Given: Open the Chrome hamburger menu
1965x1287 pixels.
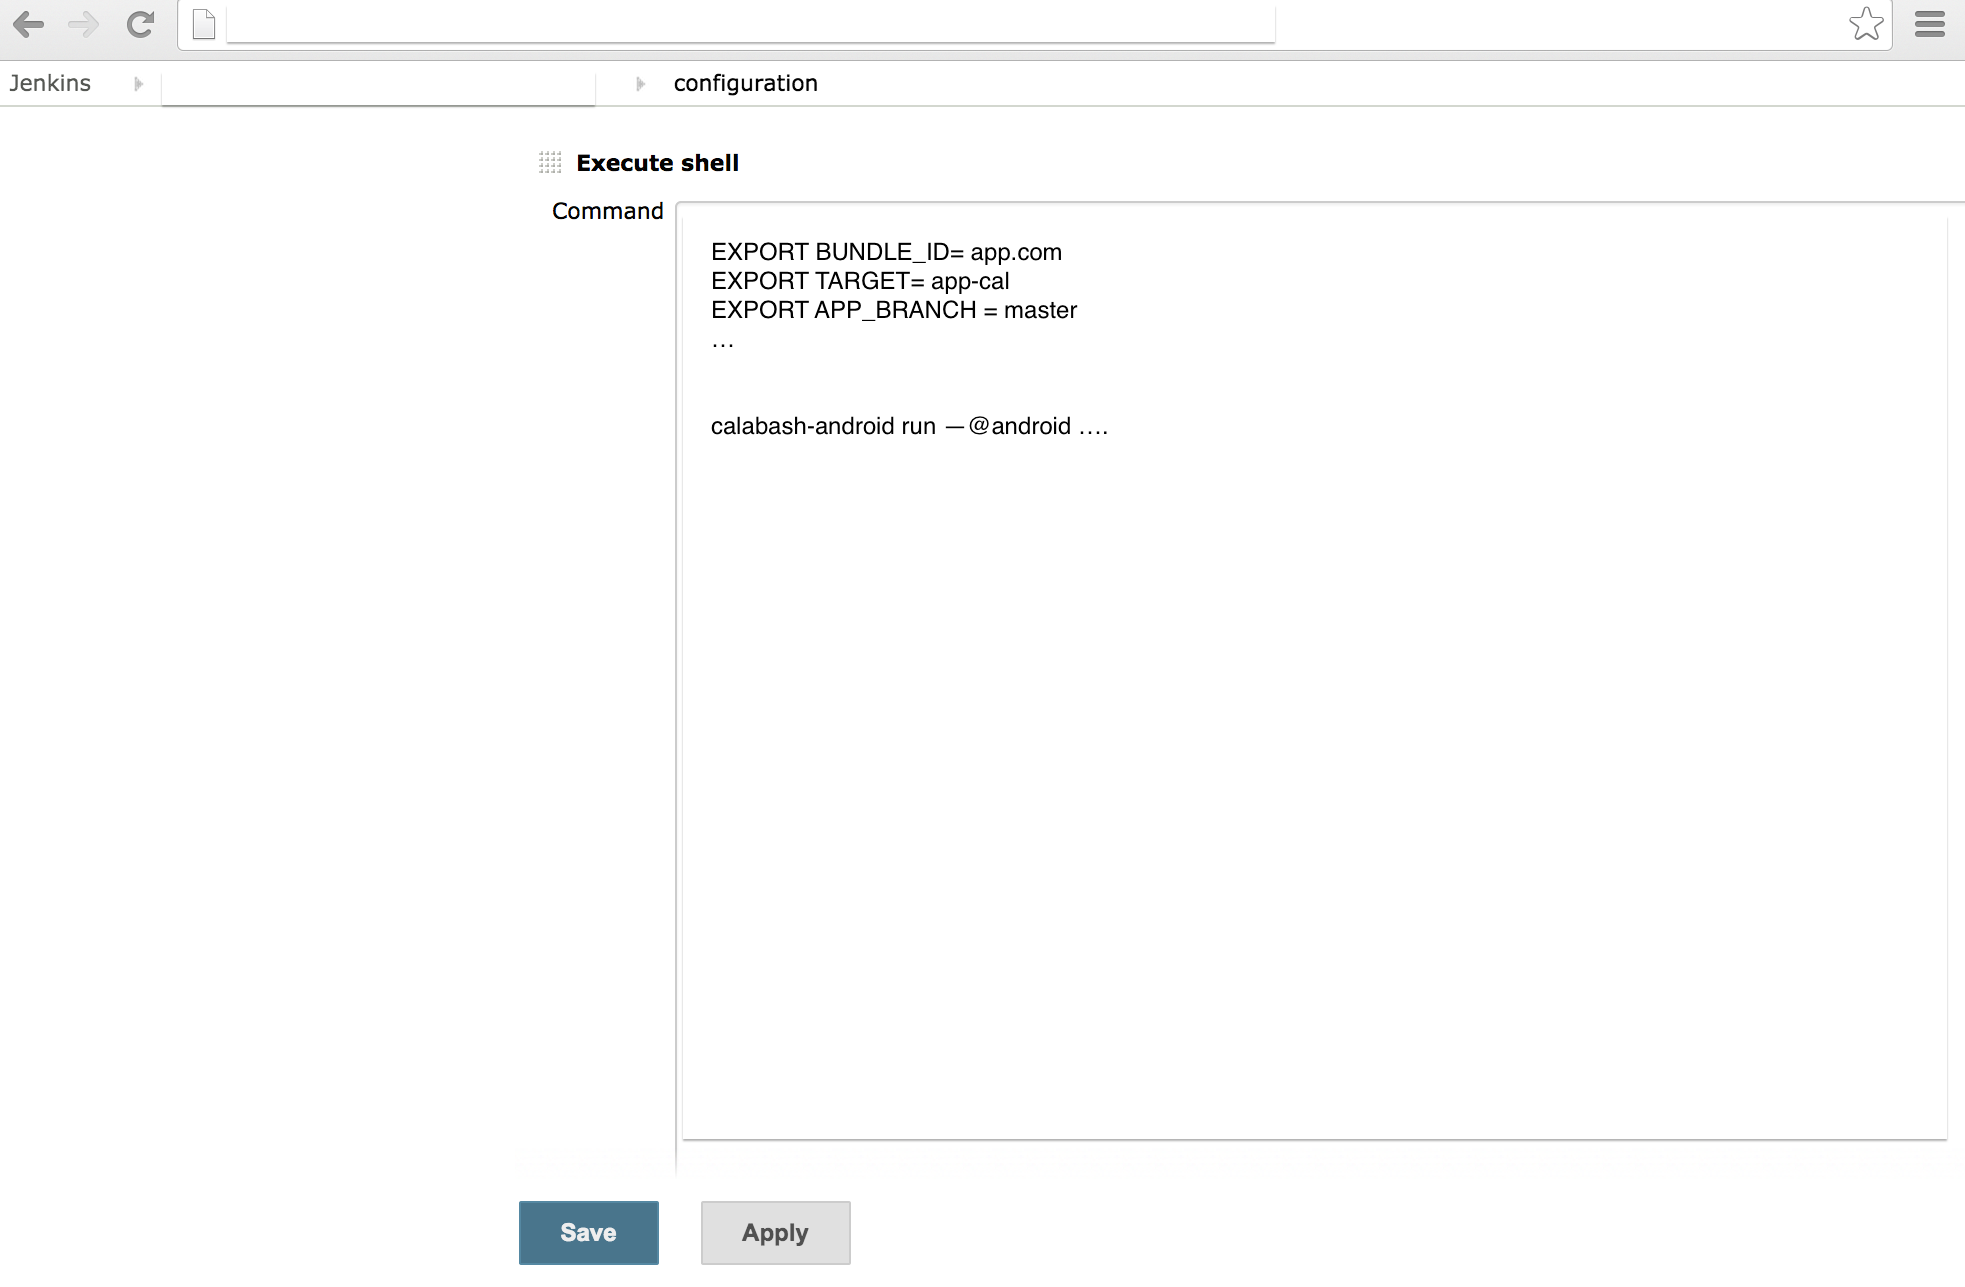Looking at the screenshot, I should point(1929,24).
